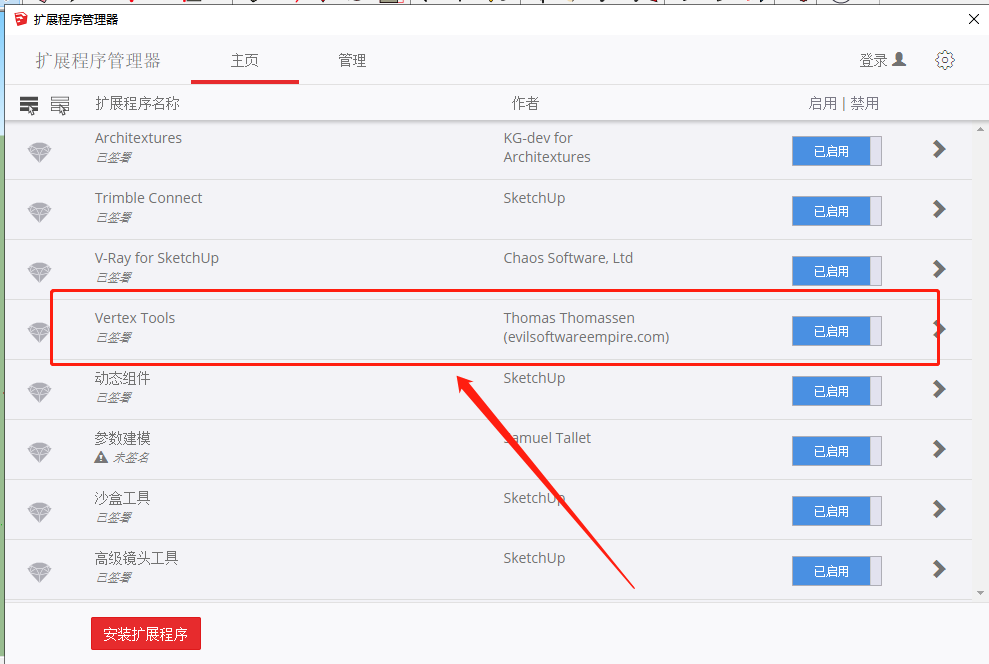Click the 沙盒工具 gem icon

coord(40,512)
